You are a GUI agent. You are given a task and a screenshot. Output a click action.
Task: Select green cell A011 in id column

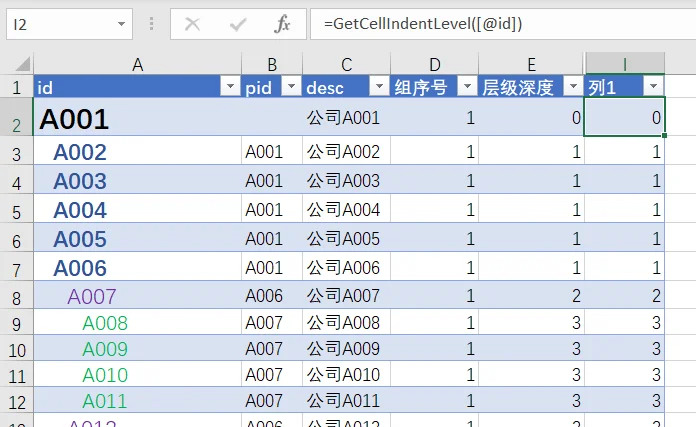(138, 400)
